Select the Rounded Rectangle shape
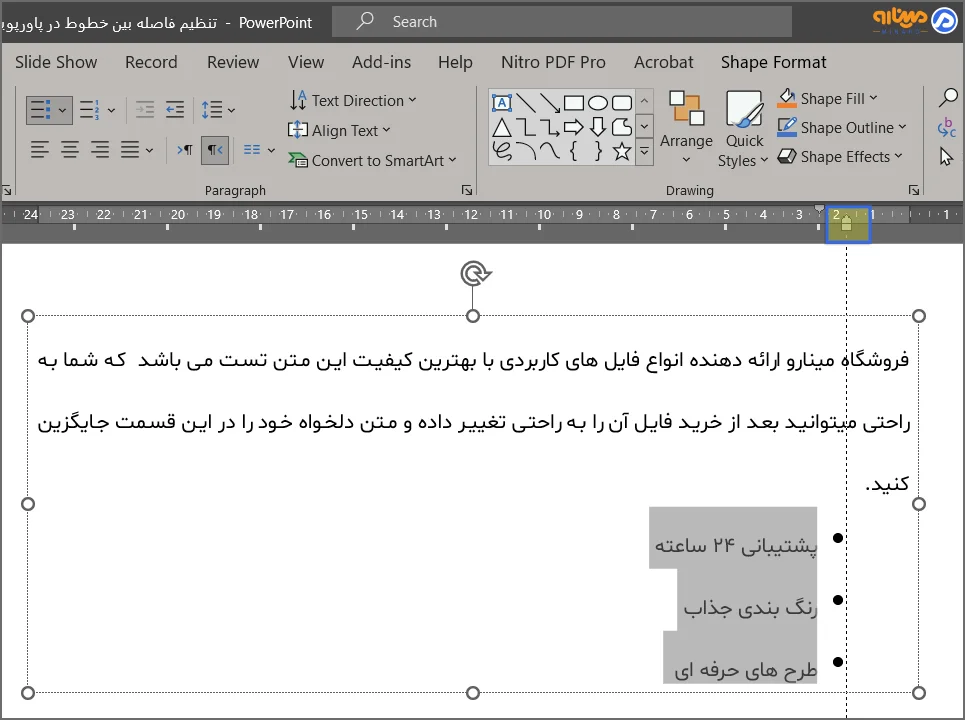The image size is (965, 720). click(x=622, y=103)
